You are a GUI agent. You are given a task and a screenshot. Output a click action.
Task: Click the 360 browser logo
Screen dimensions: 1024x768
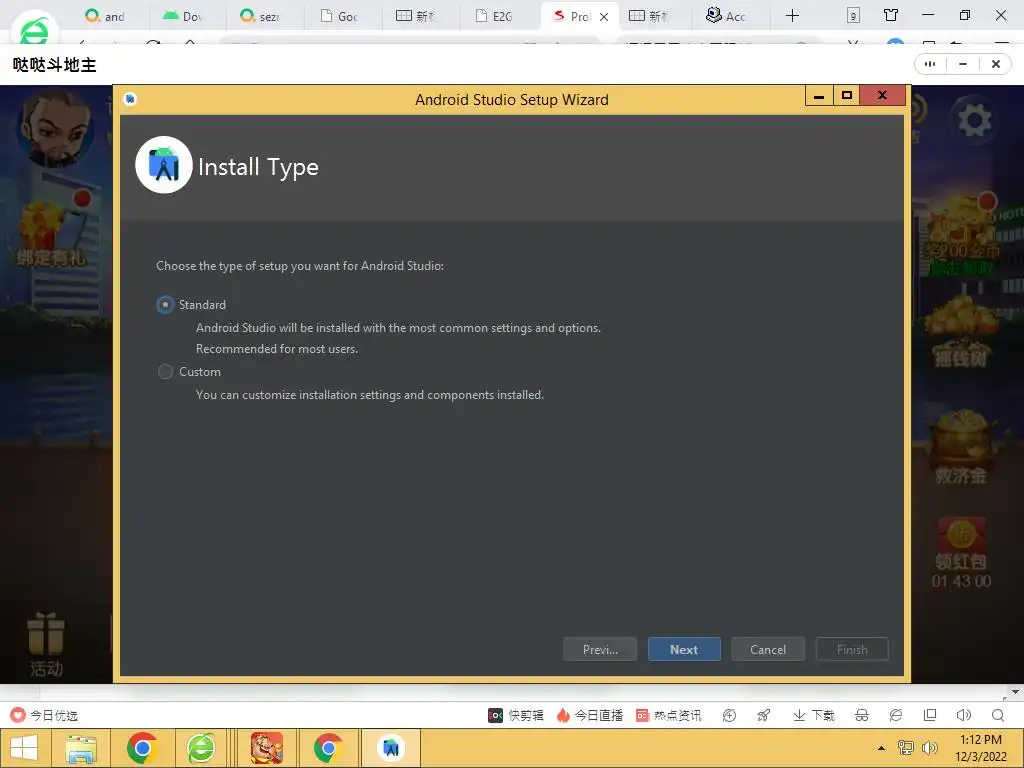pyautogui.click(x=34, y=30)
